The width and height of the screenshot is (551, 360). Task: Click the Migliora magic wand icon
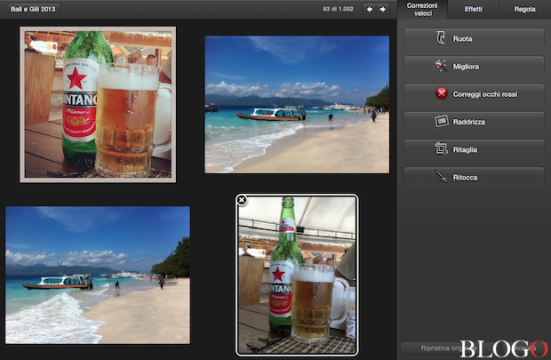[x=441, y=66]
